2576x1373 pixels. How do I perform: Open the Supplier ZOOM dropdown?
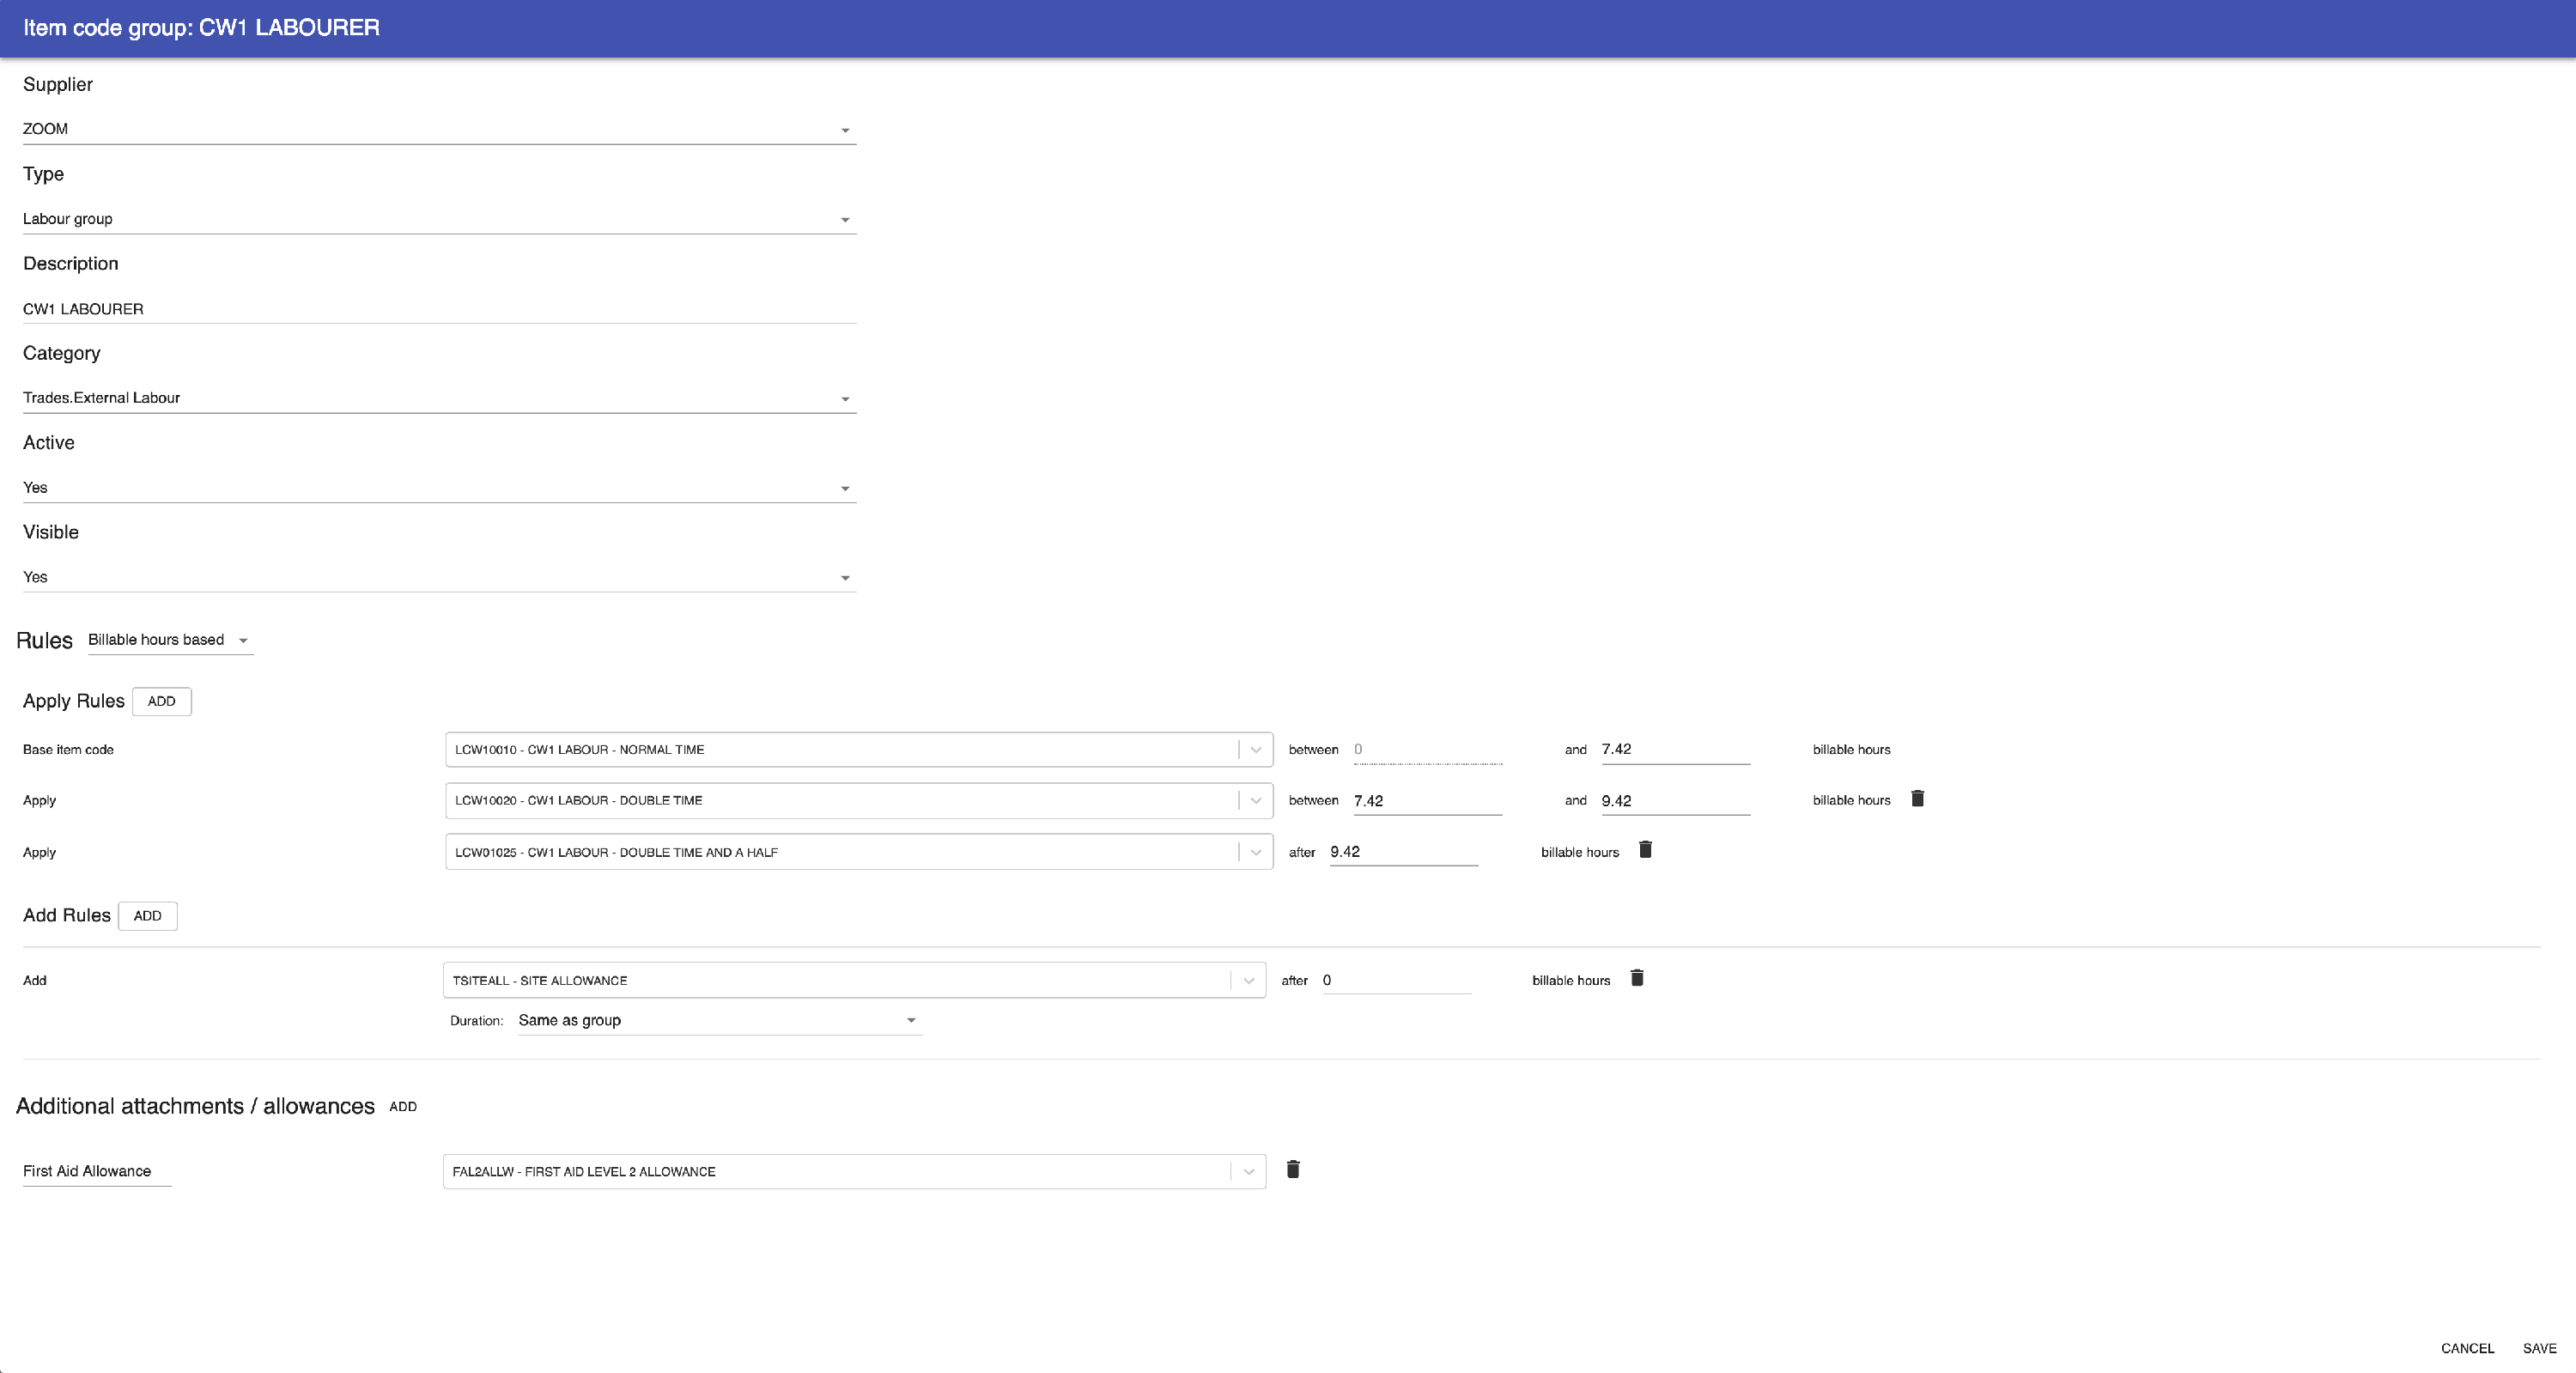(439, 129)
